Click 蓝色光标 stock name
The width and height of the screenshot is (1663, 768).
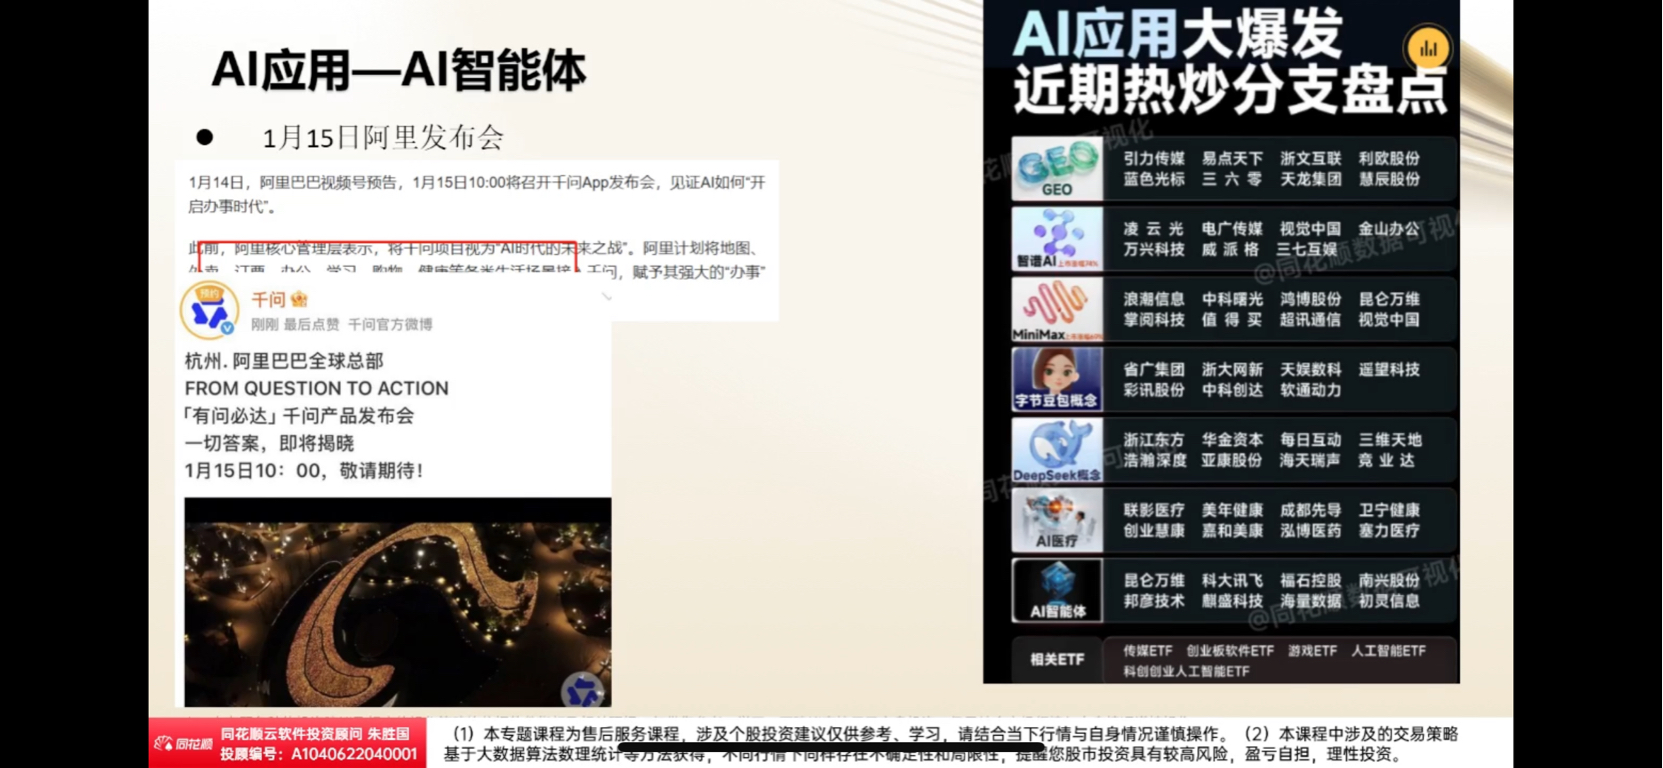1154,179
